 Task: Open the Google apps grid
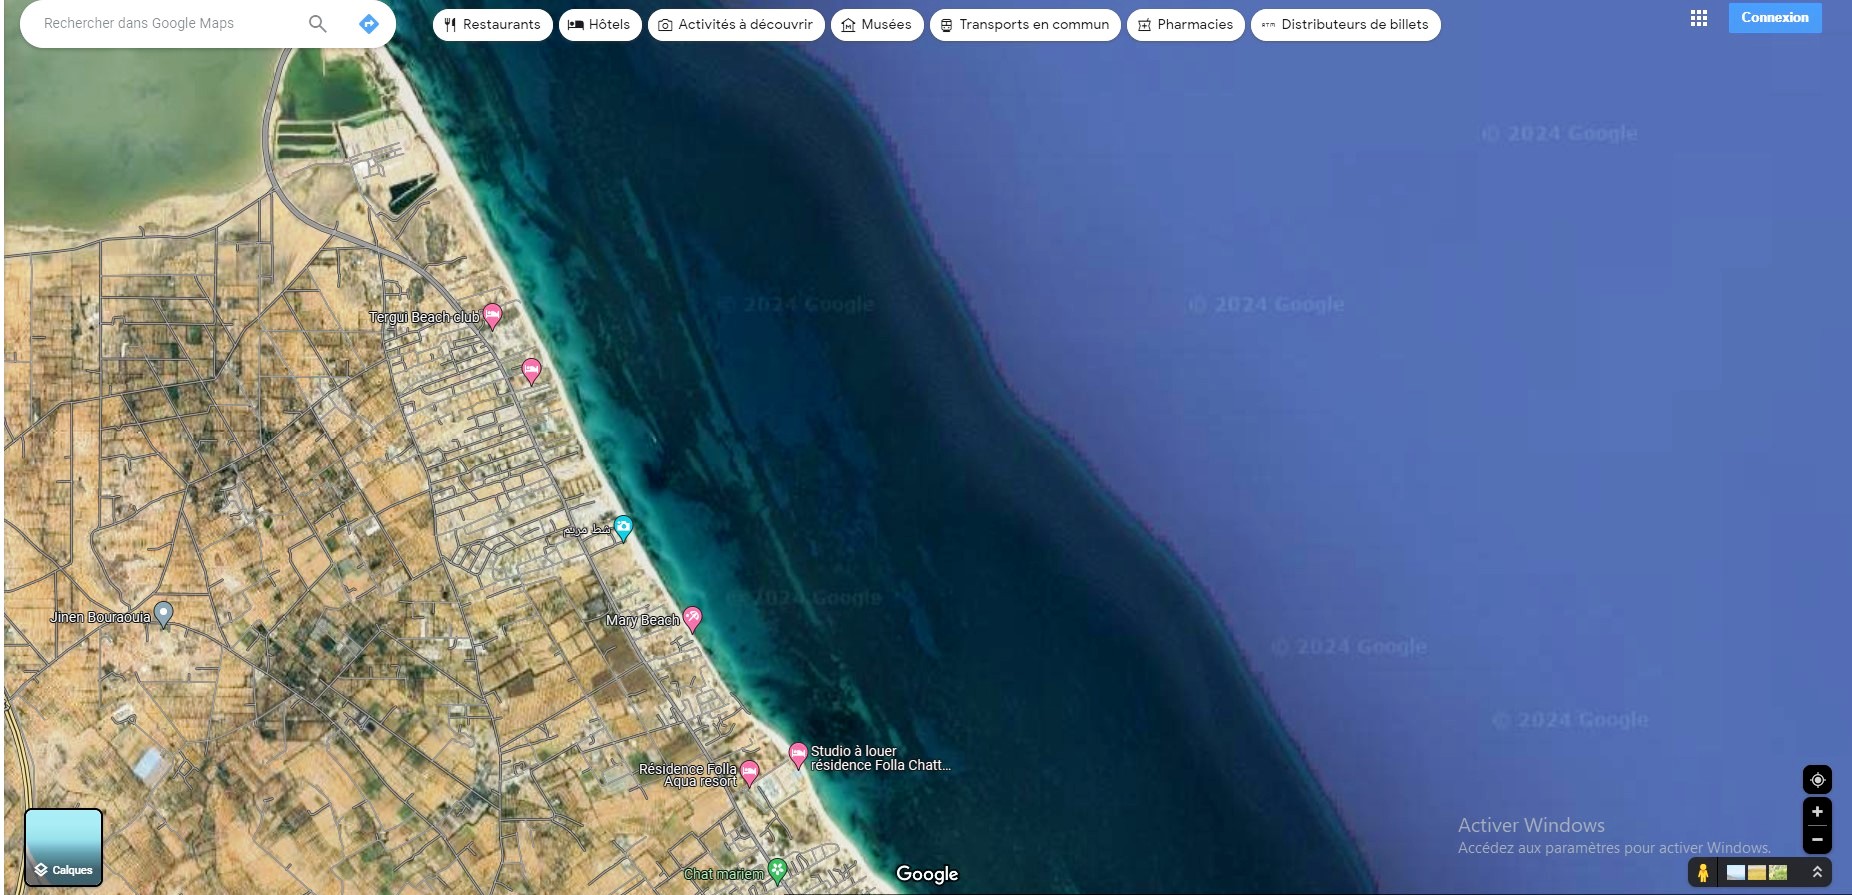click(1698, 18)
